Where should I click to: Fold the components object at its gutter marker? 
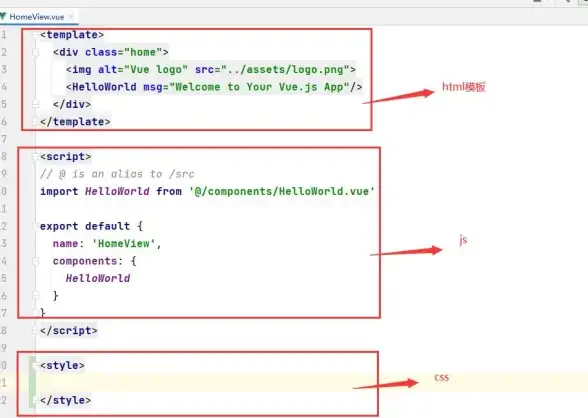[x=36, y=261]
